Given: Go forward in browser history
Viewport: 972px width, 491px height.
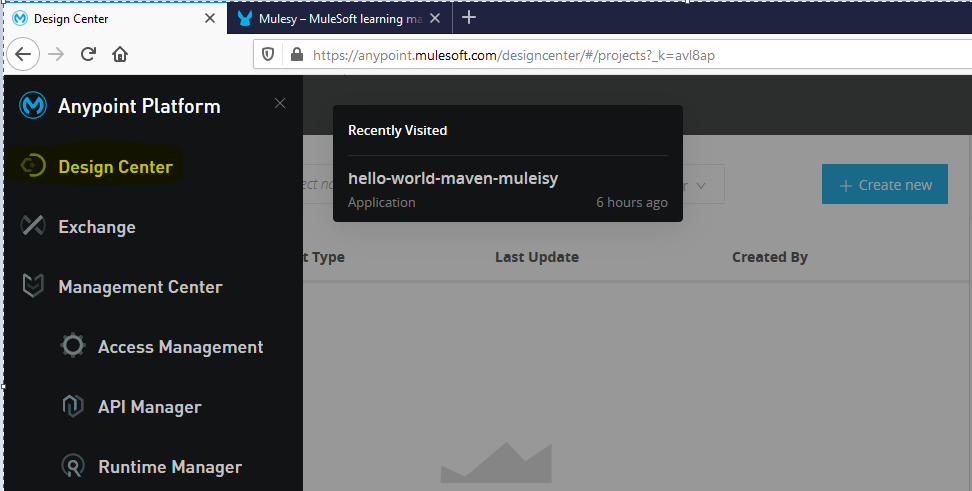Looking at the screenshot, I should point(56,55).
